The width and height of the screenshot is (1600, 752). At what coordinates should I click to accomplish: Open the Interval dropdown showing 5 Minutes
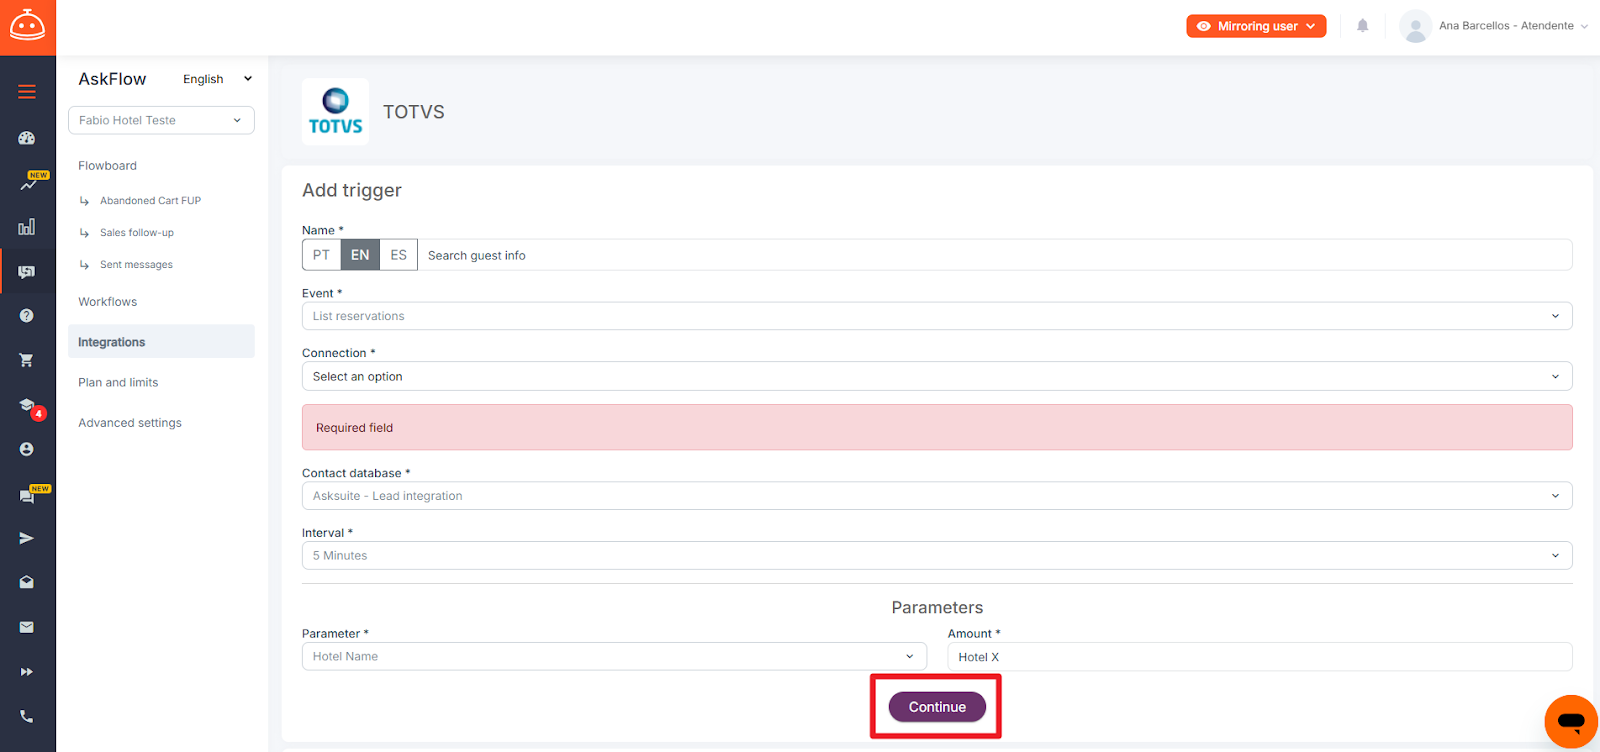pos(936,556)
